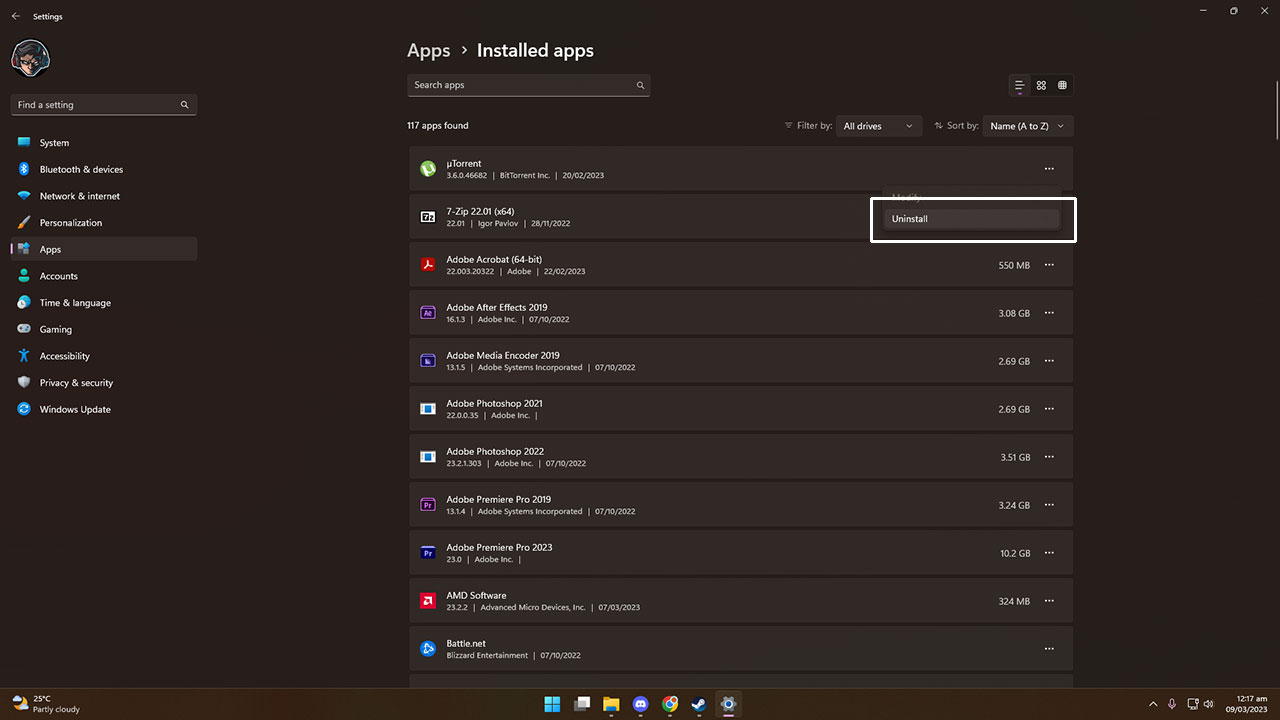The height and width of the screenshot is (720, 1280).
Task: Open Accounts settings
Action: point(104,276)
